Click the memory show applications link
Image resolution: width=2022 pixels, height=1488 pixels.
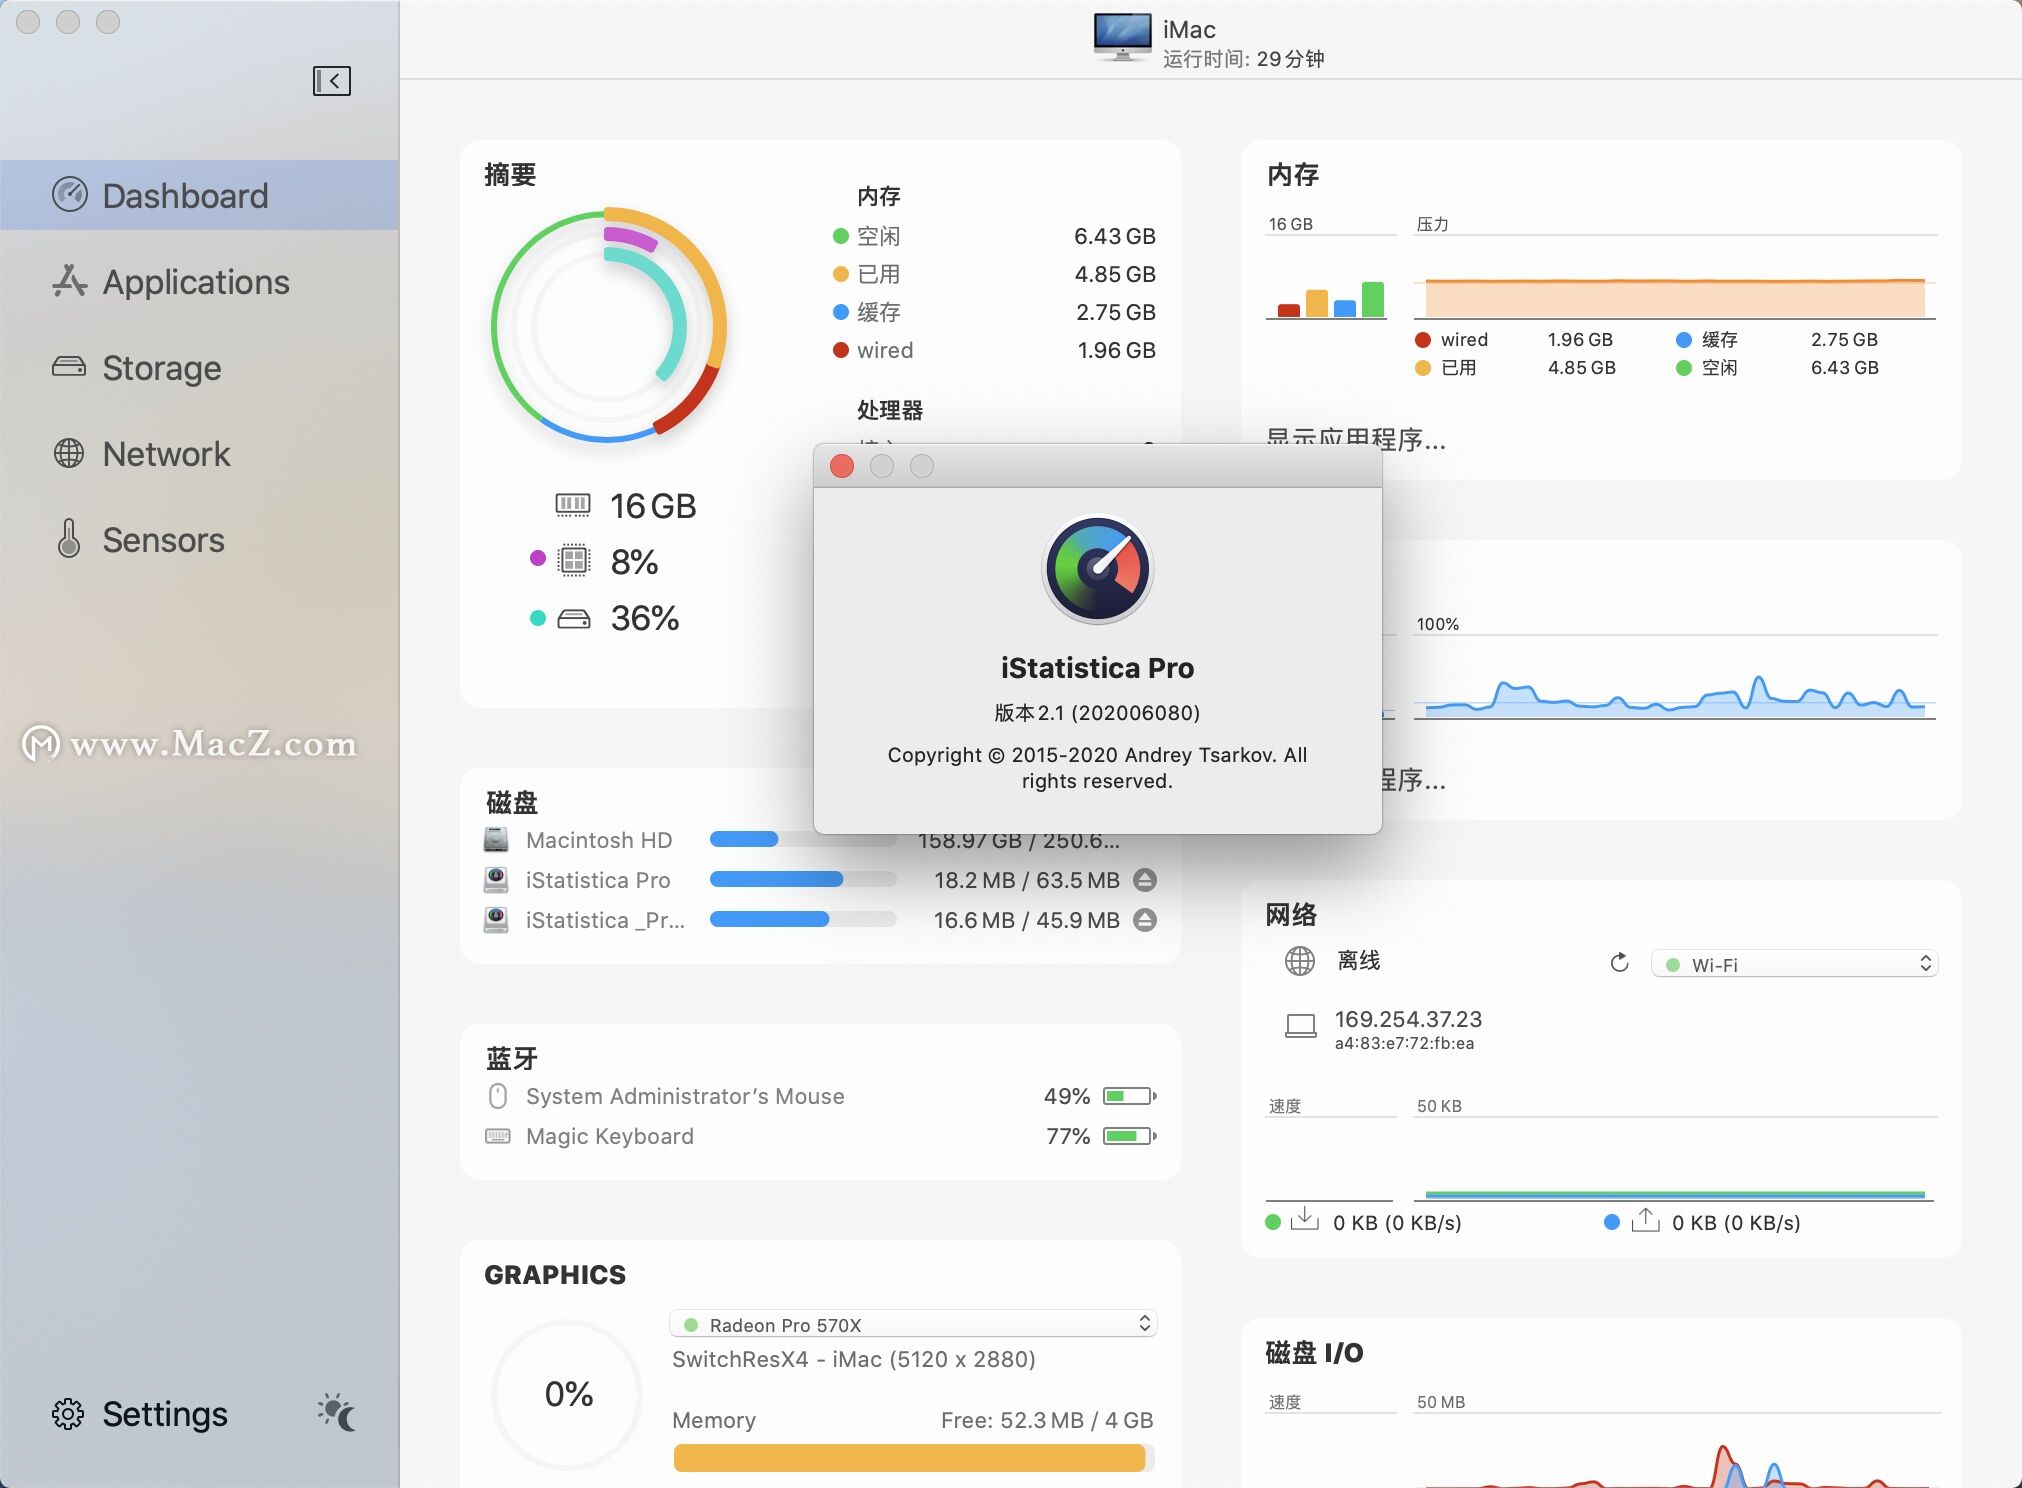[x=1355, y=441]
